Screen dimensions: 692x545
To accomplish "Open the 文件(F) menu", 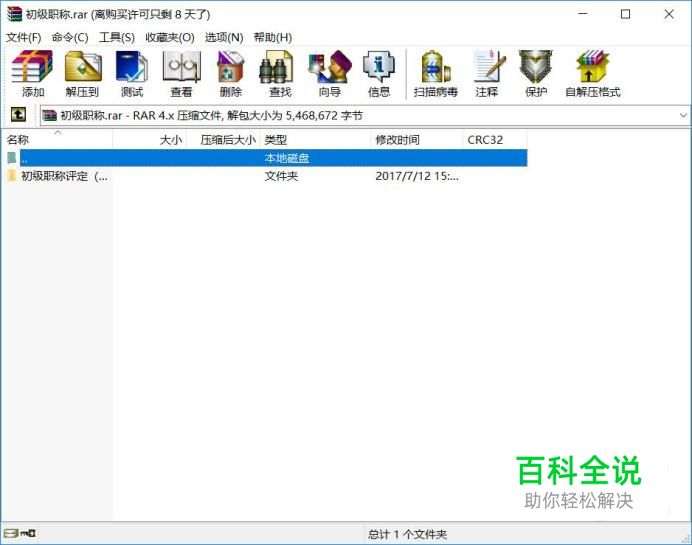I will point(23,38).
